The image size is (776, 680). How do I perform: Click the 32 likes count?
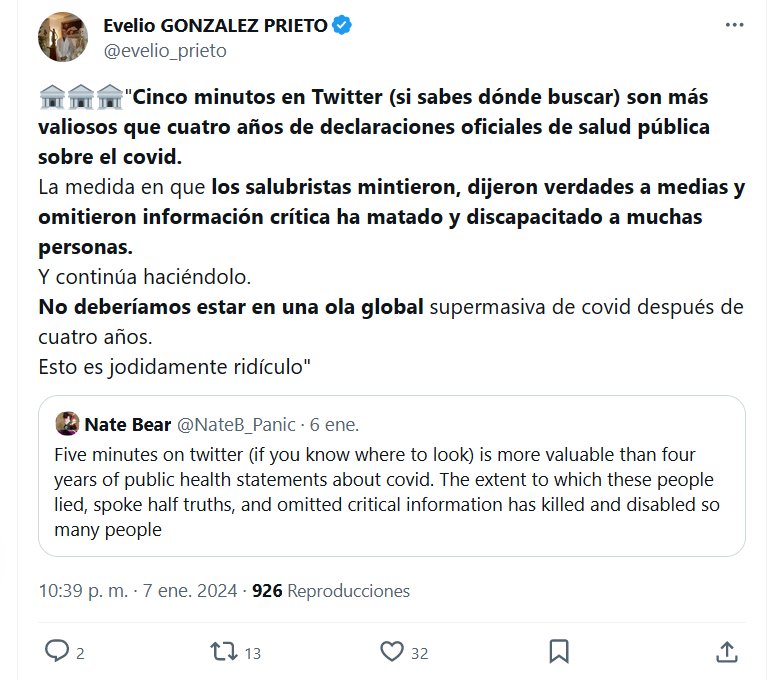tap(420, 653)
